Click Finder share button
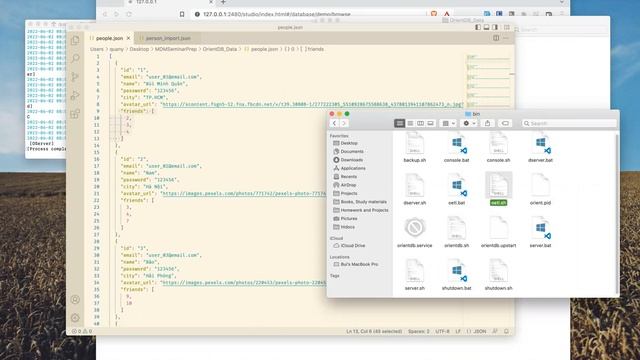The height and width of the screenshot is (360, 640). point(487,123)
